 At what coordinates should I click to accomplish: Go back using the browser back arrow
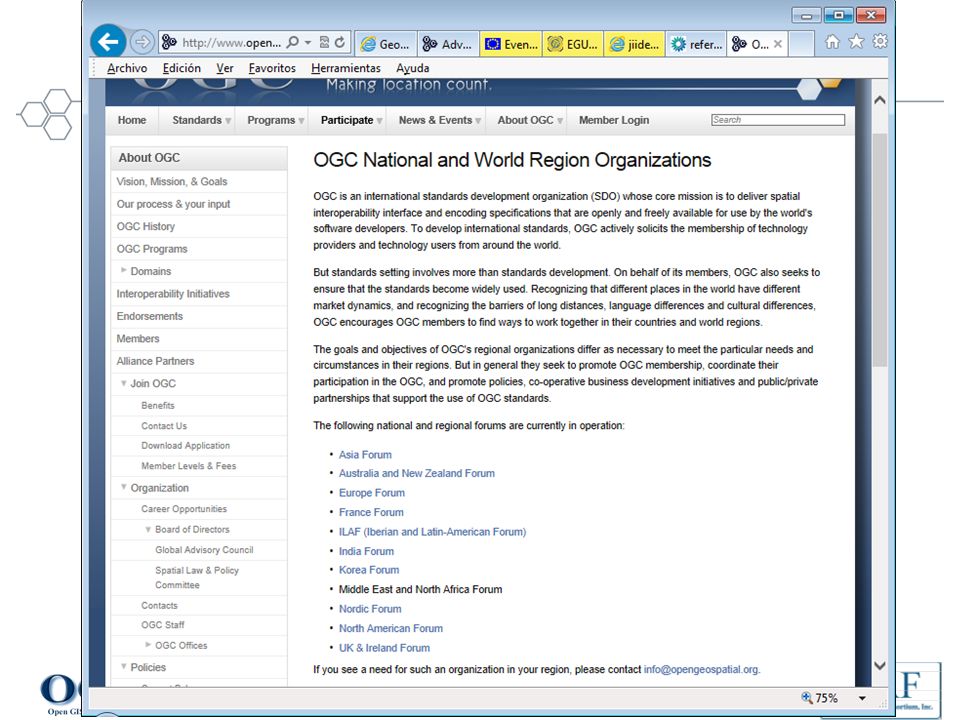[x=108, y=42]
